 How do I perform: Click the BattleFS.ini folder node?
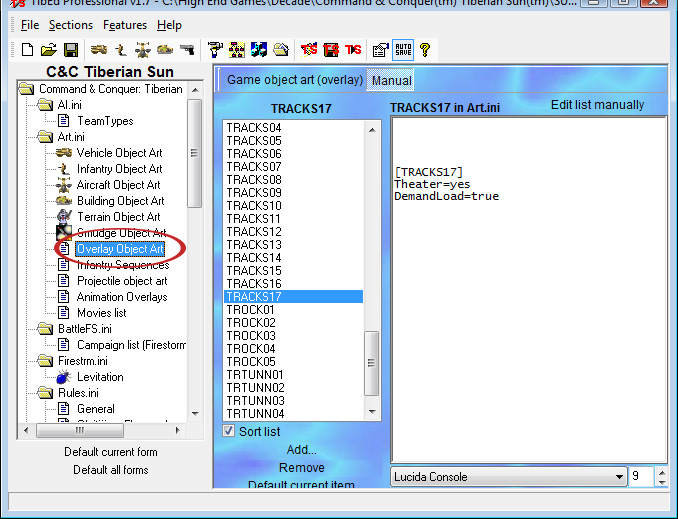[85, 329]
